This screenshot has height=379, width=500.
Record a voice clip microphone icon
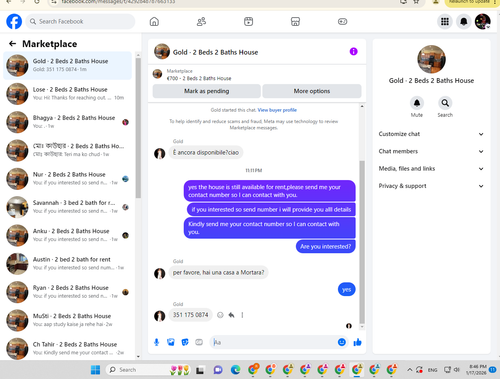click(x=156, y=342)
